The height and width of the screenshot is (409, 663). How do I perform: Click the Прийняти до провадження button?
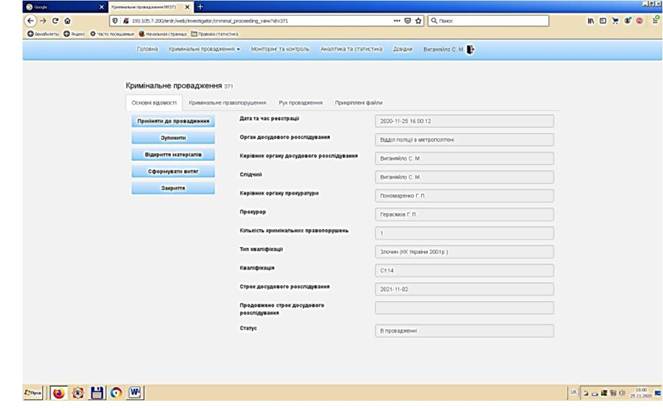(x=173, y=121)
